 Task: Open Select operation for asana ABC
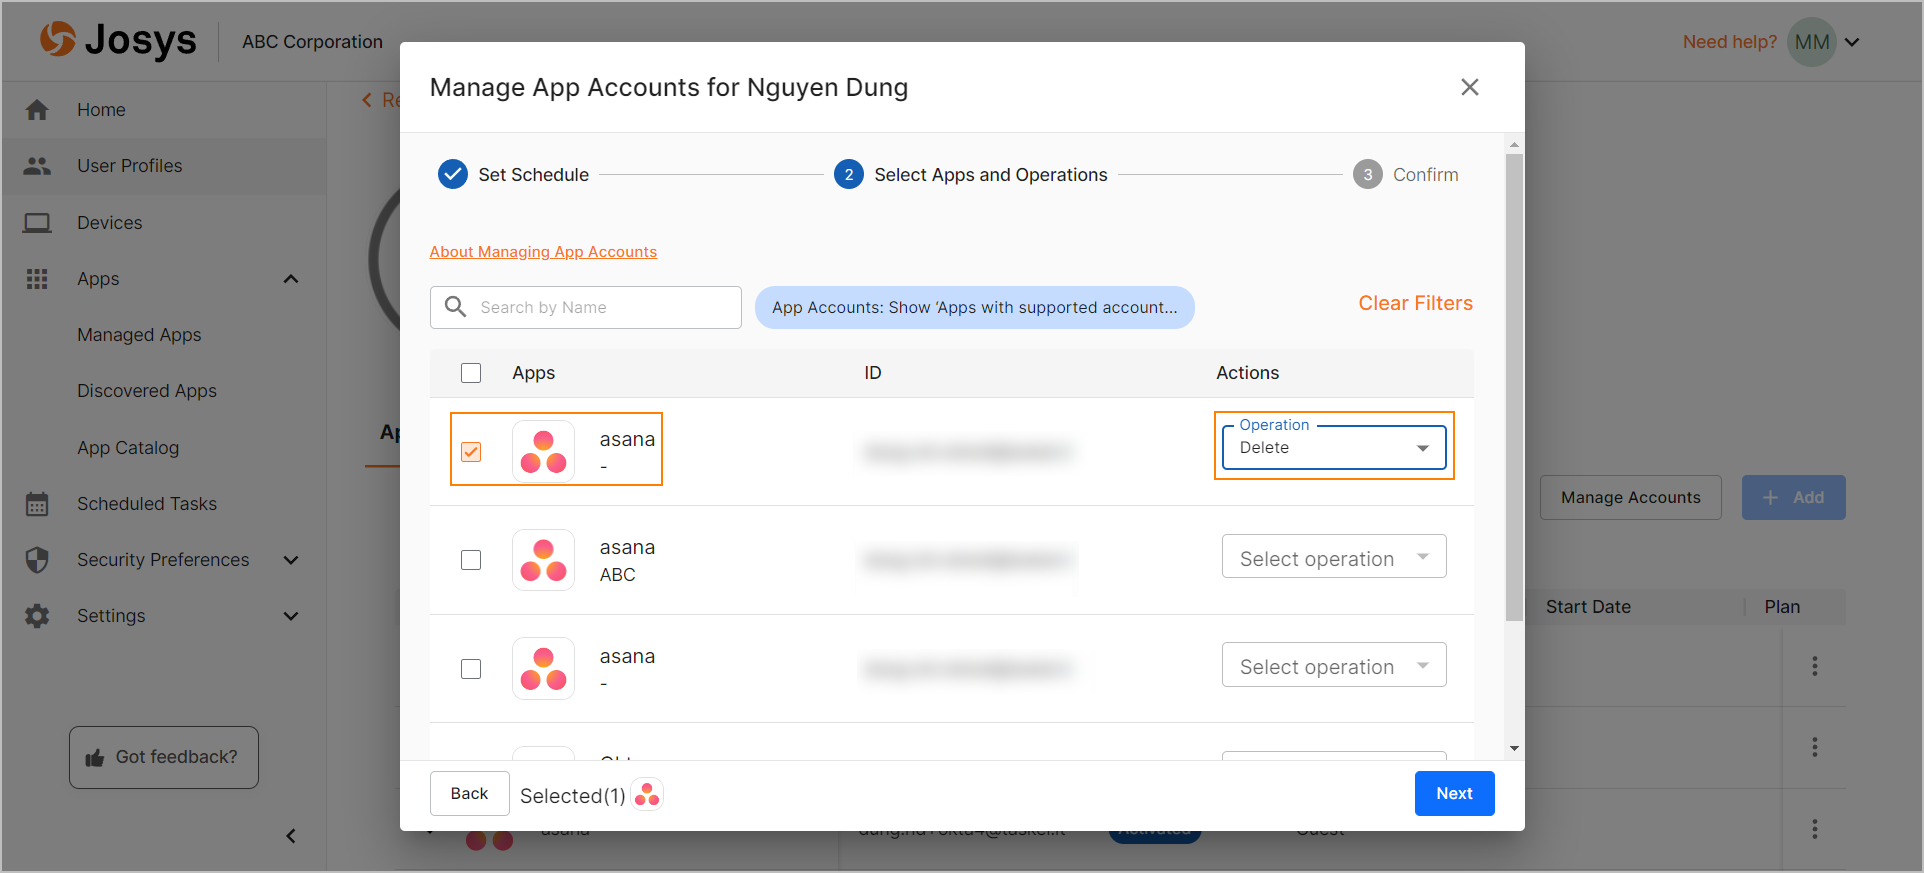[1334, 557]
